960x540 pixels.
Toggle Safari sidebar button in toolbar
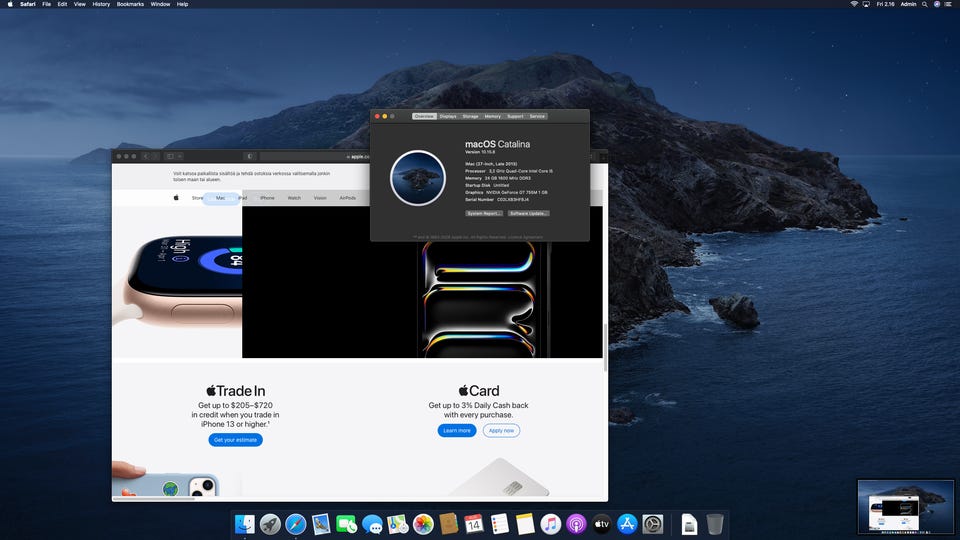click(171, 156)
